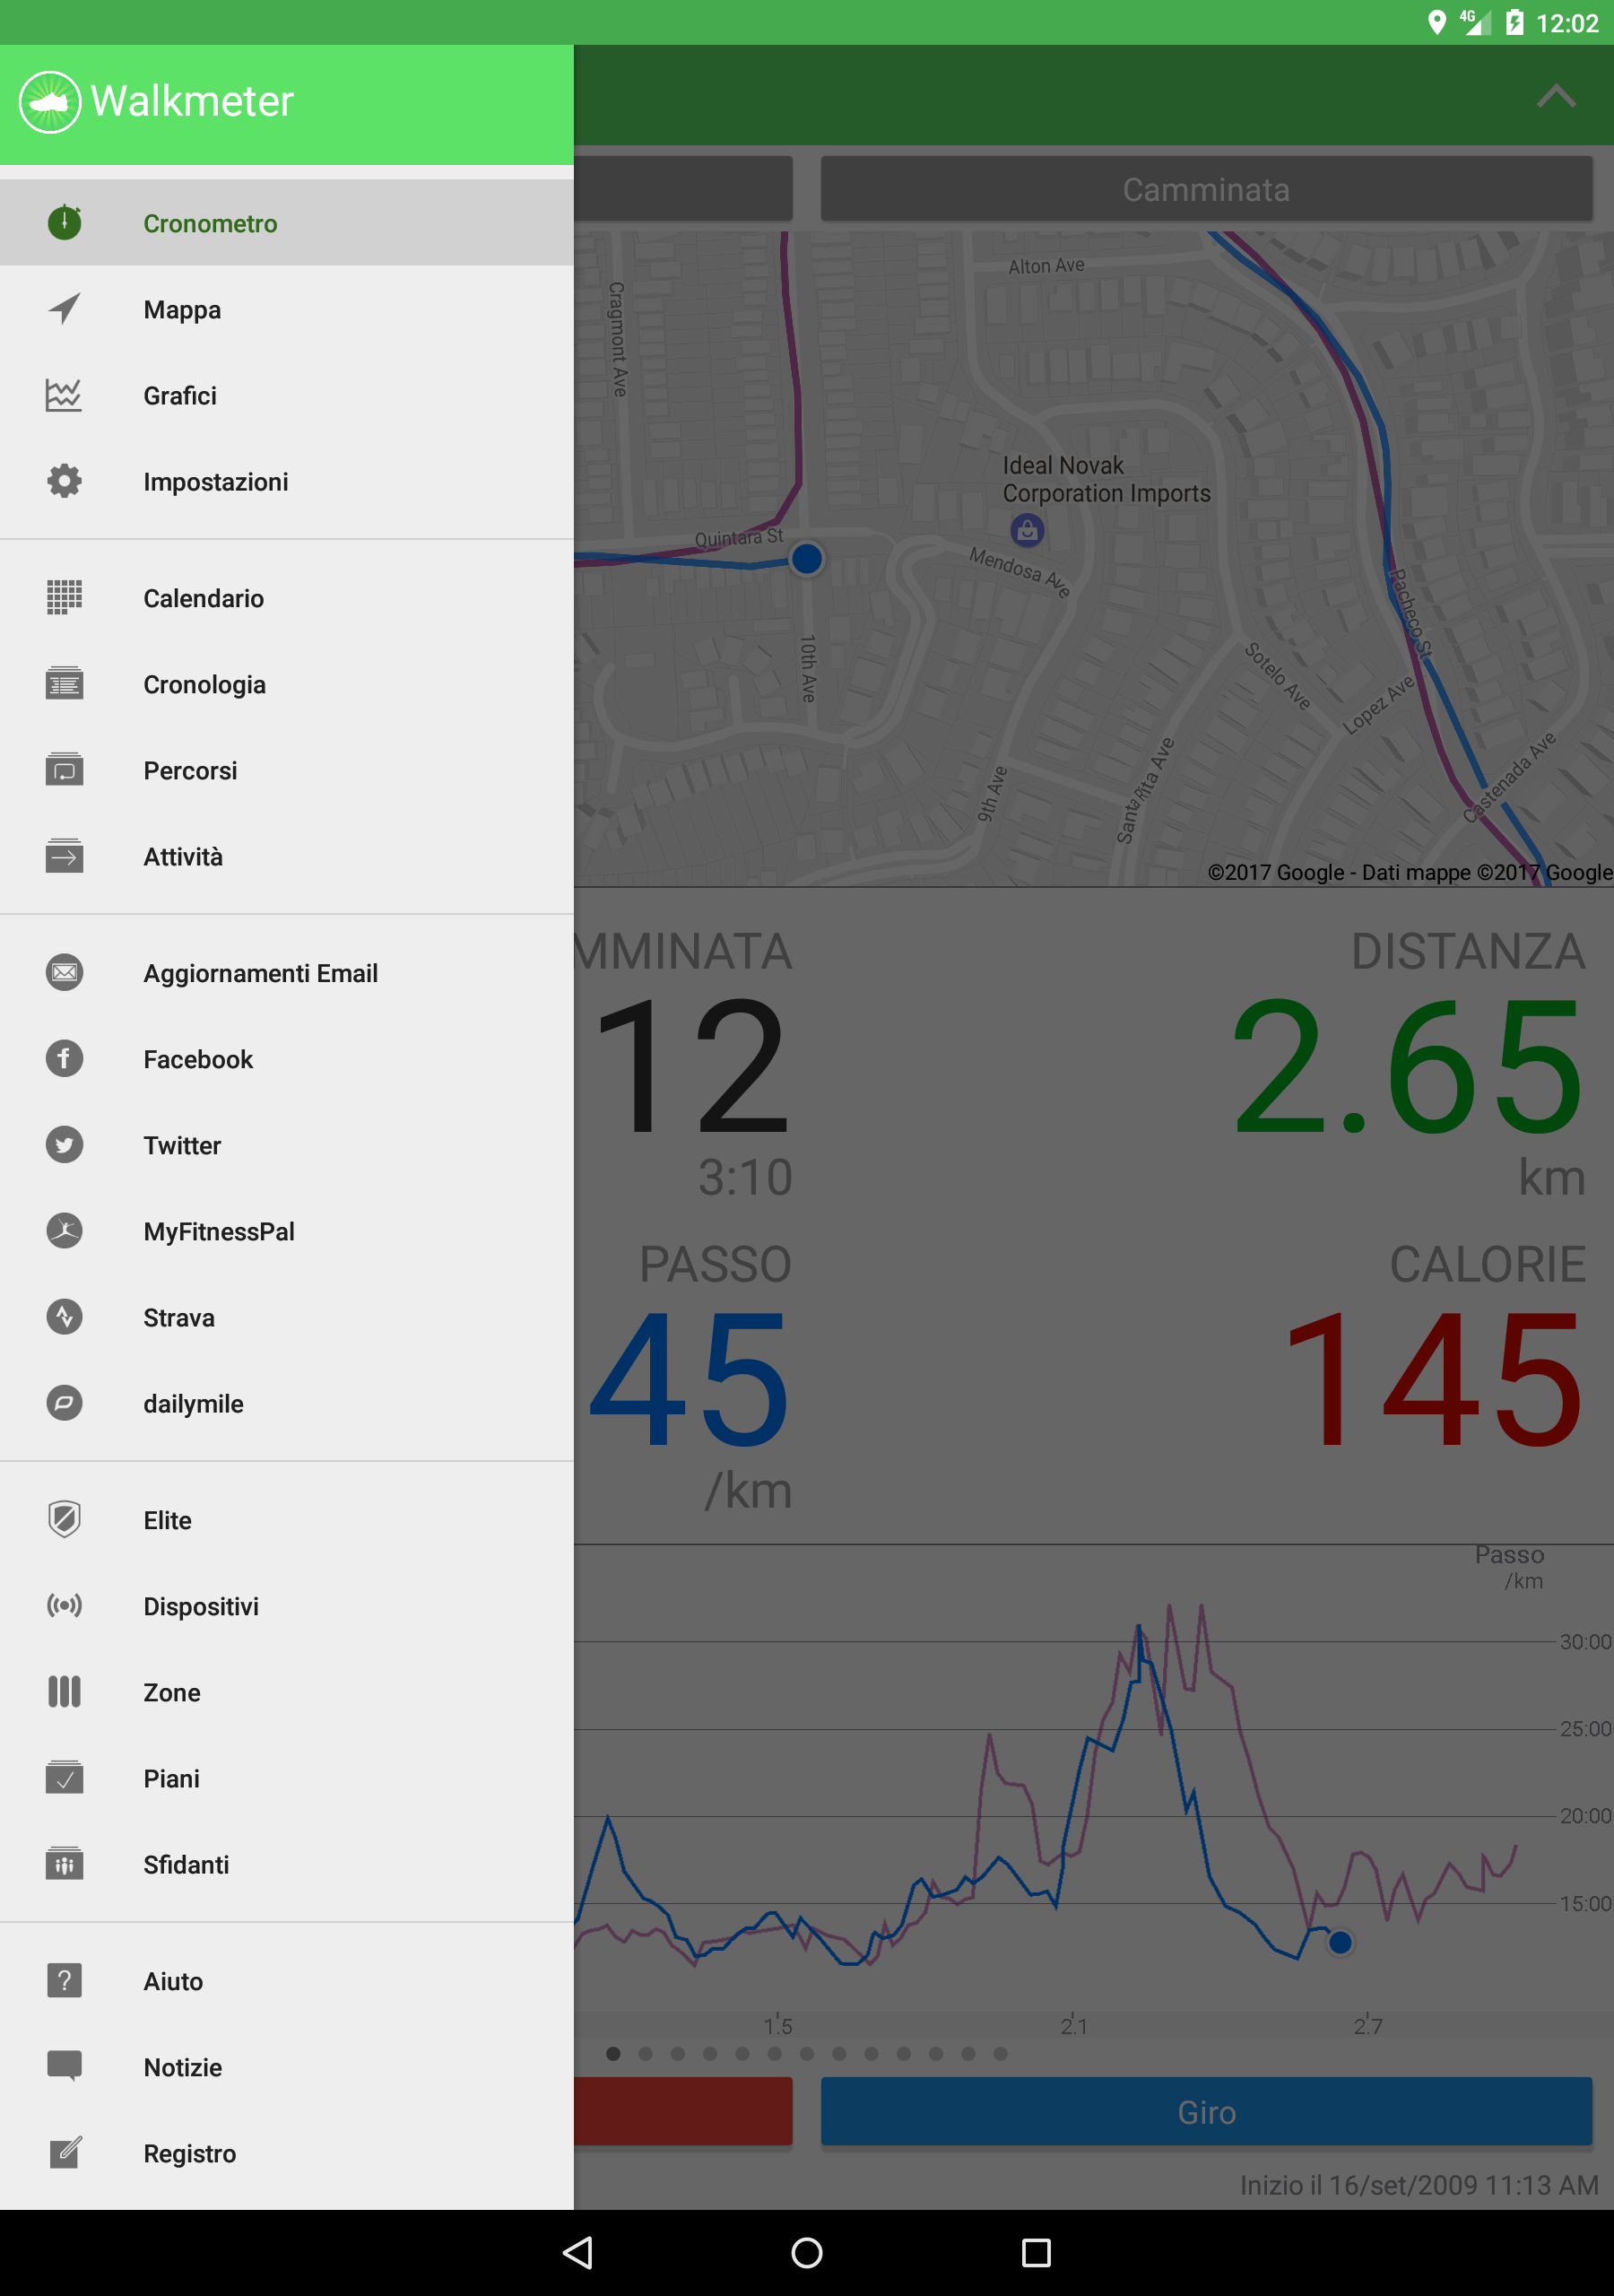Tap the Notizie speech bubble icon
The image size is (1614, 2296).
(x=65, y=2066)
